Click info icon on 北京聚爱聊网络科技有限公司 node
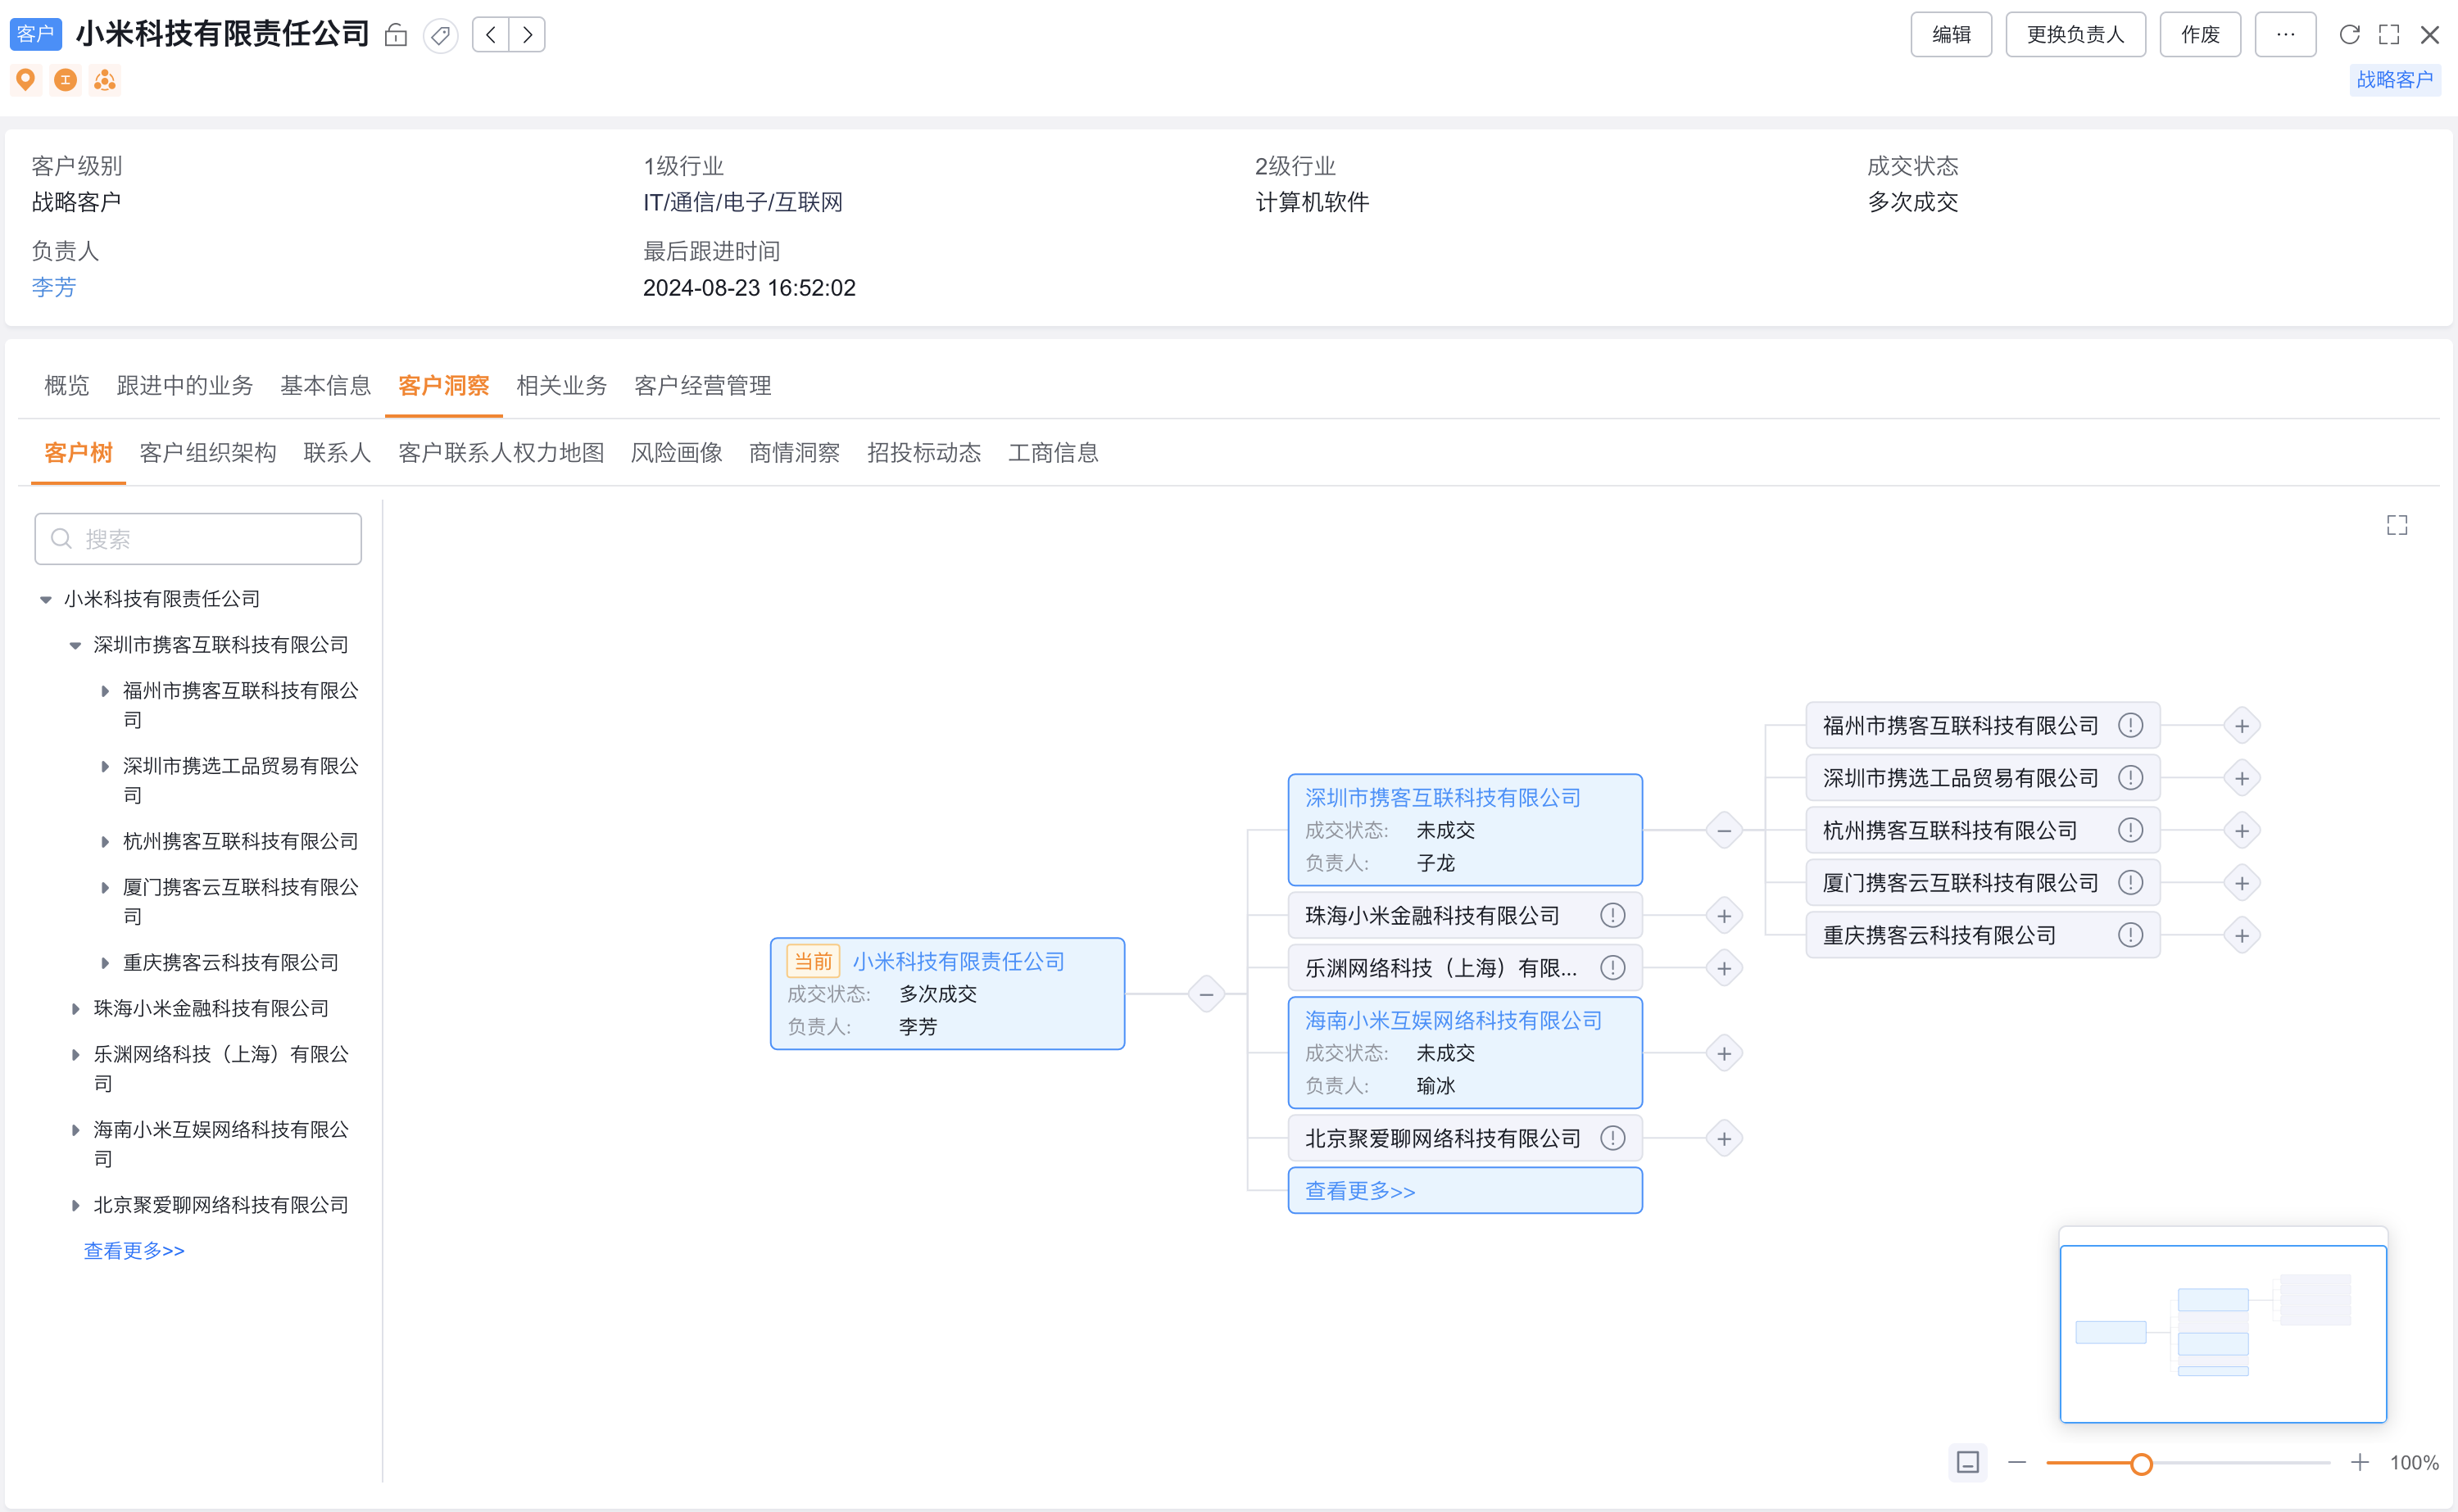Viewport: 2458px width, 1512px height. (x=1612, y=1138)
